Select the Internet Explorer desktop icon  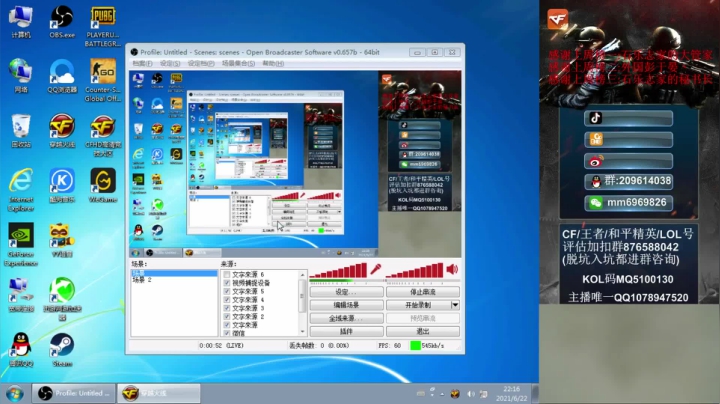(21, 190)
